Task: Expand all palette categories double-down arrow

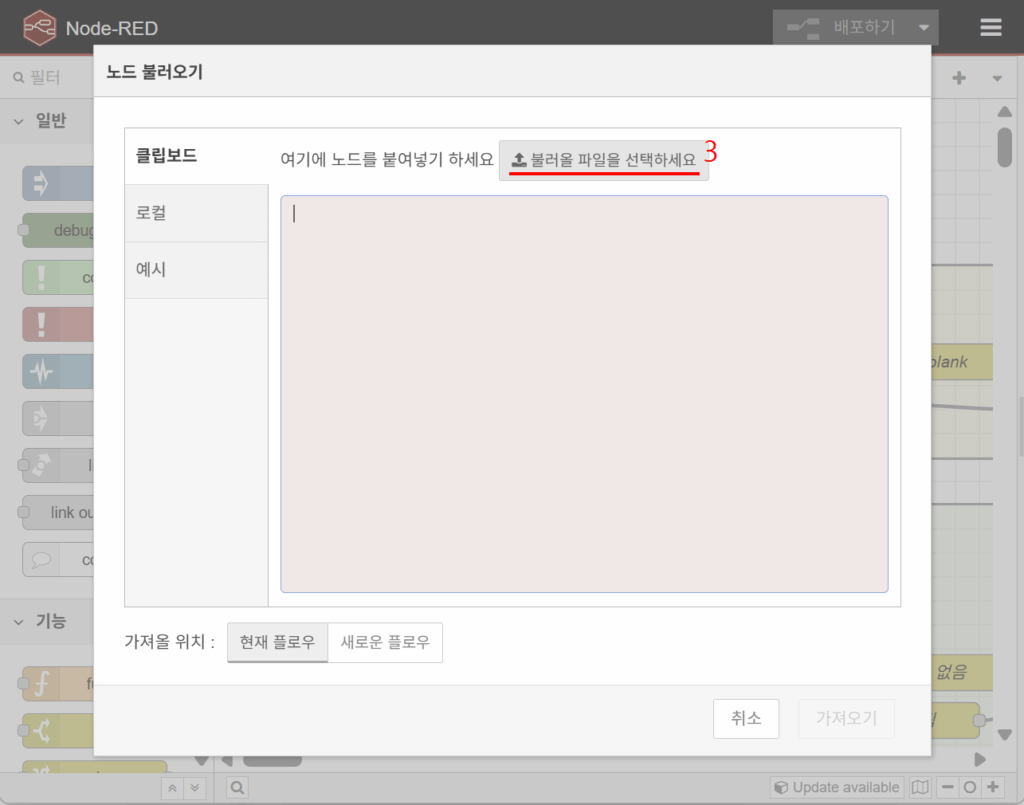Action: [195, 789]
